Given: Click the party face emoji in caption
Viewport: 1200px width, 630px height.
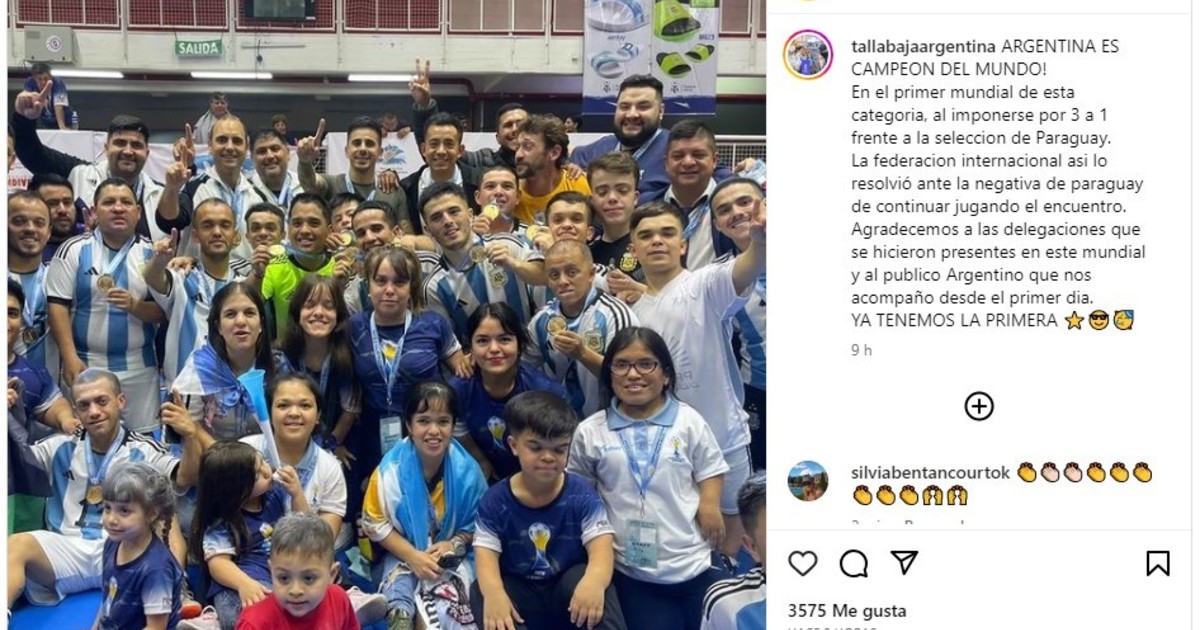Looking at the screenshot, I should pyautogui.click(x=1123, y=321).
